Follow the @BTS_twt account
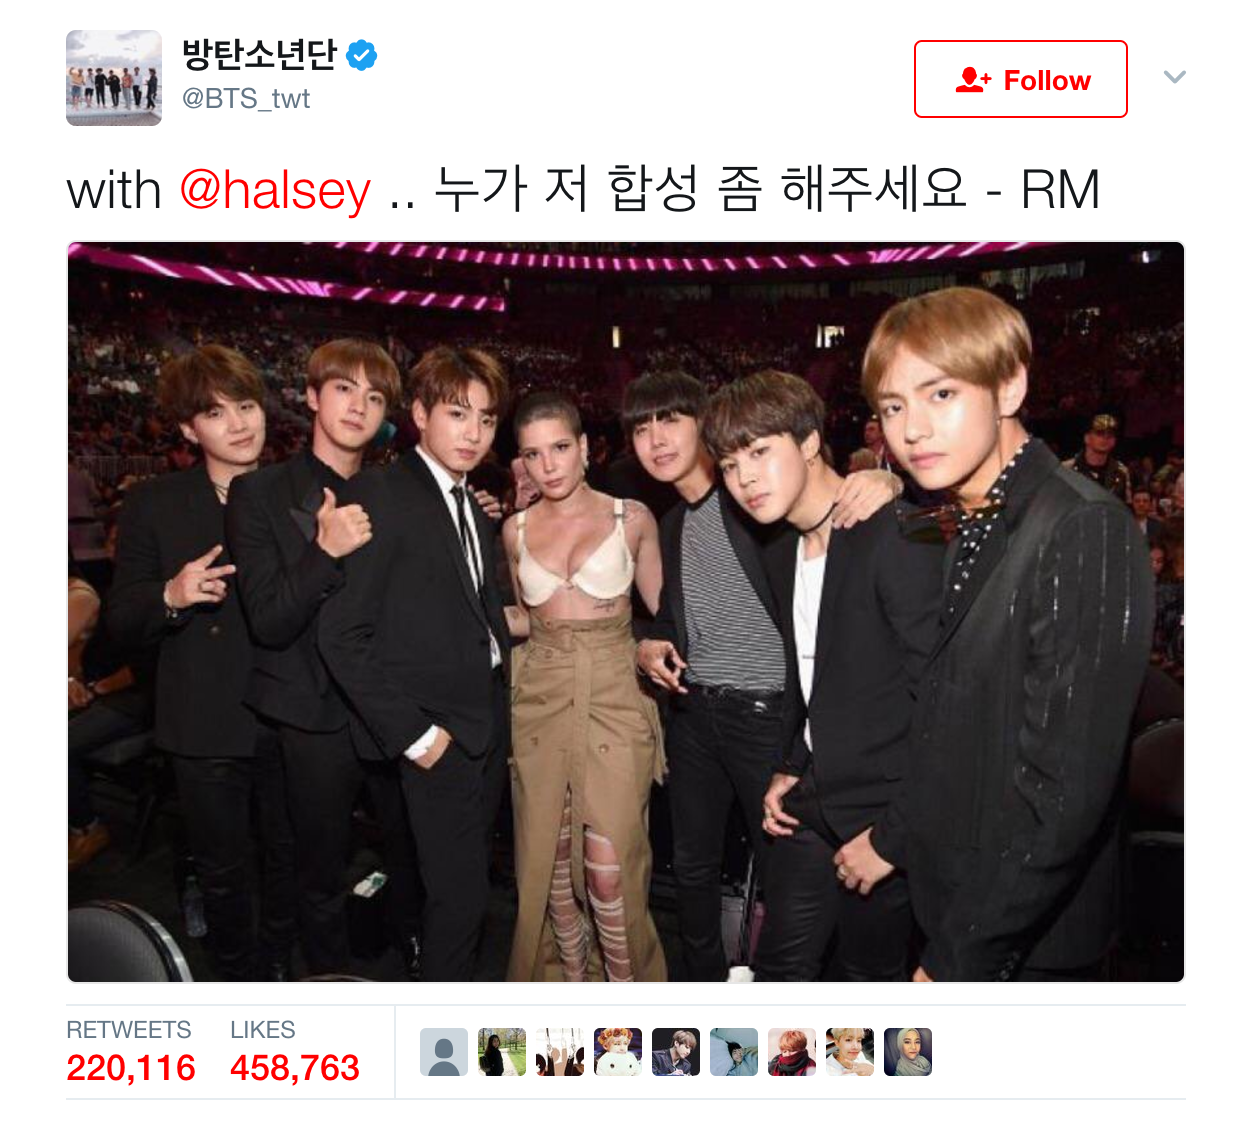 coord(1021,79)
